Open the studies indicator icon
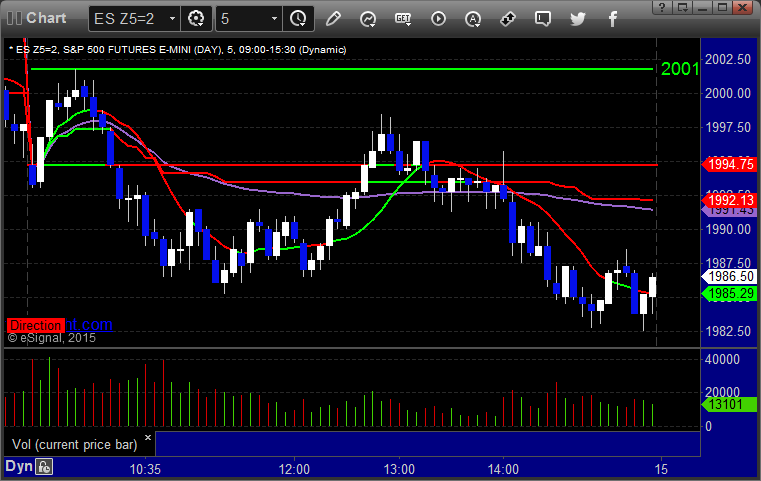This screenshot has width=761, height=481. [368, 18]
